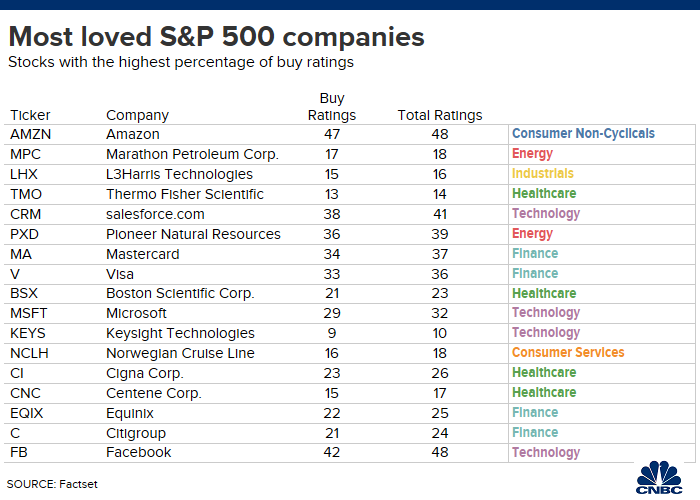This screenshot has width=700, height=500.
Task: Select the Keysight Technologies company name
Action: (180, 333)
